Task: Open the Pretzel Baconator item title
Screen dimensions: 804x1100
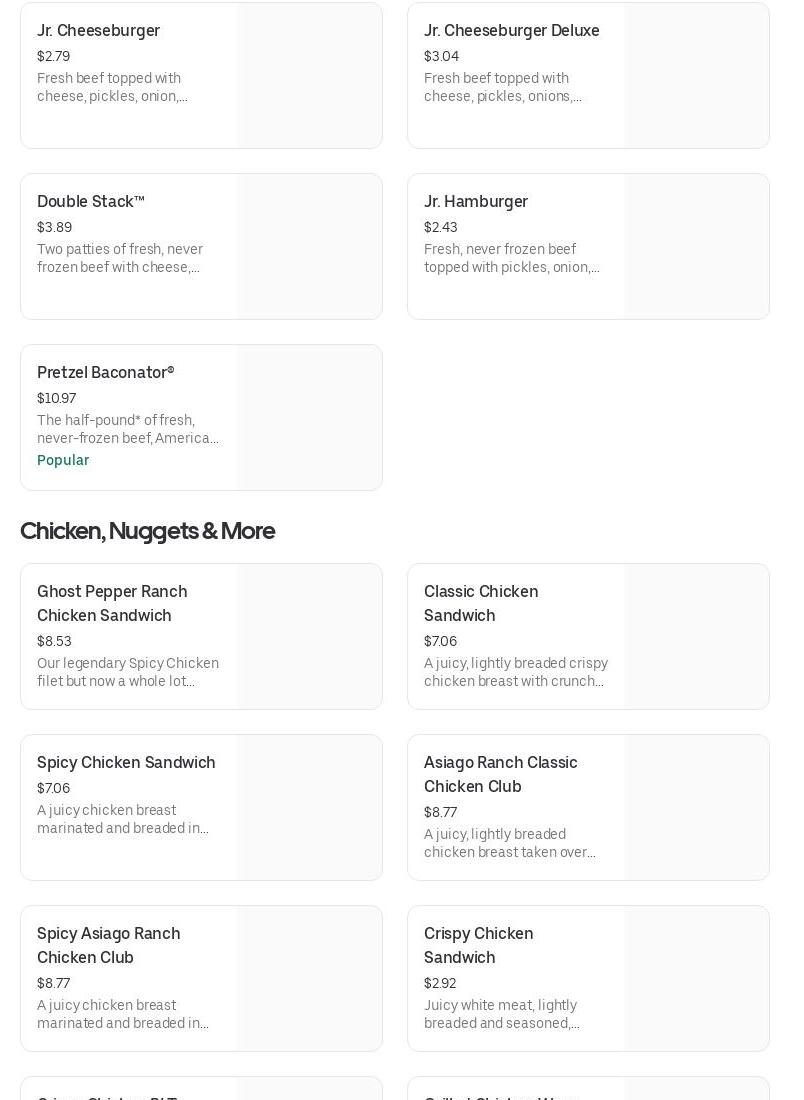Action: [x=105, y=373]
